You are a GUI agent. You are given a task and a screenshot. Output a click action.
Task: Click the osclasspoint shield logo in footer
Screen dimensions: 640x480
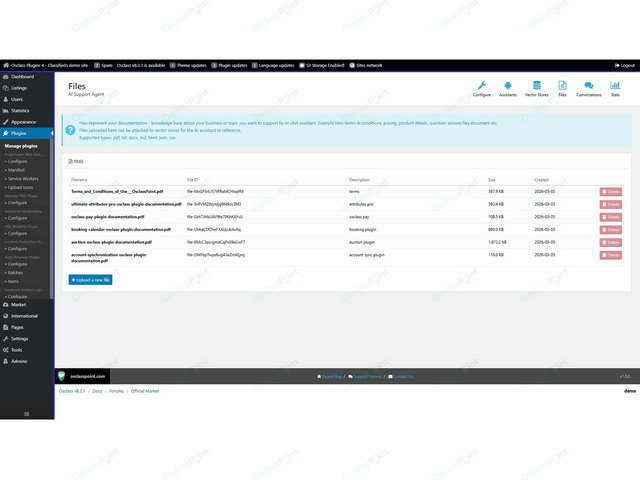pos(61,376)
